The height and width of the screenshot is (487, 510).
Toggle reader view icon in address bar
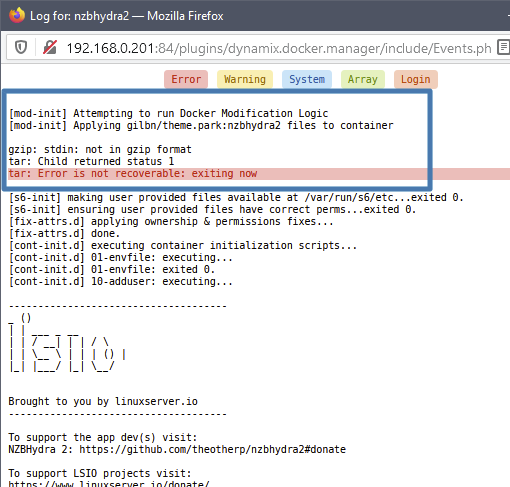click(x=503, y=47)
